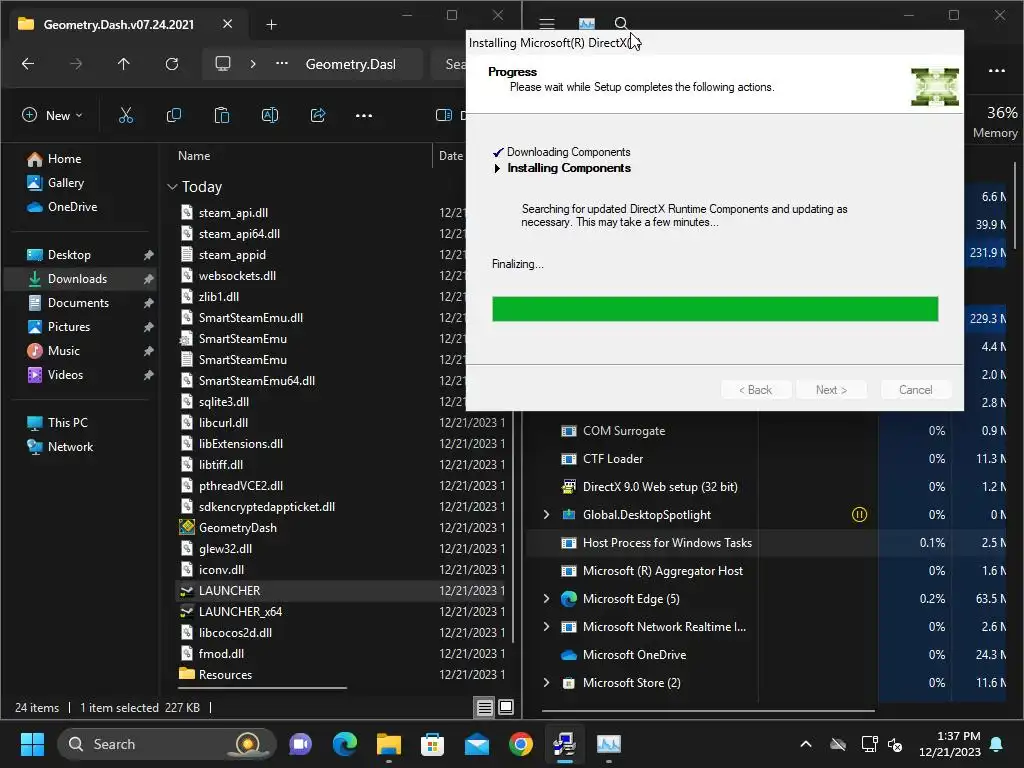Open Microsoft Edge from the taskbar
Viewport: 1024px width, 768px height.
pyautogui.click(x=345, y=744)
